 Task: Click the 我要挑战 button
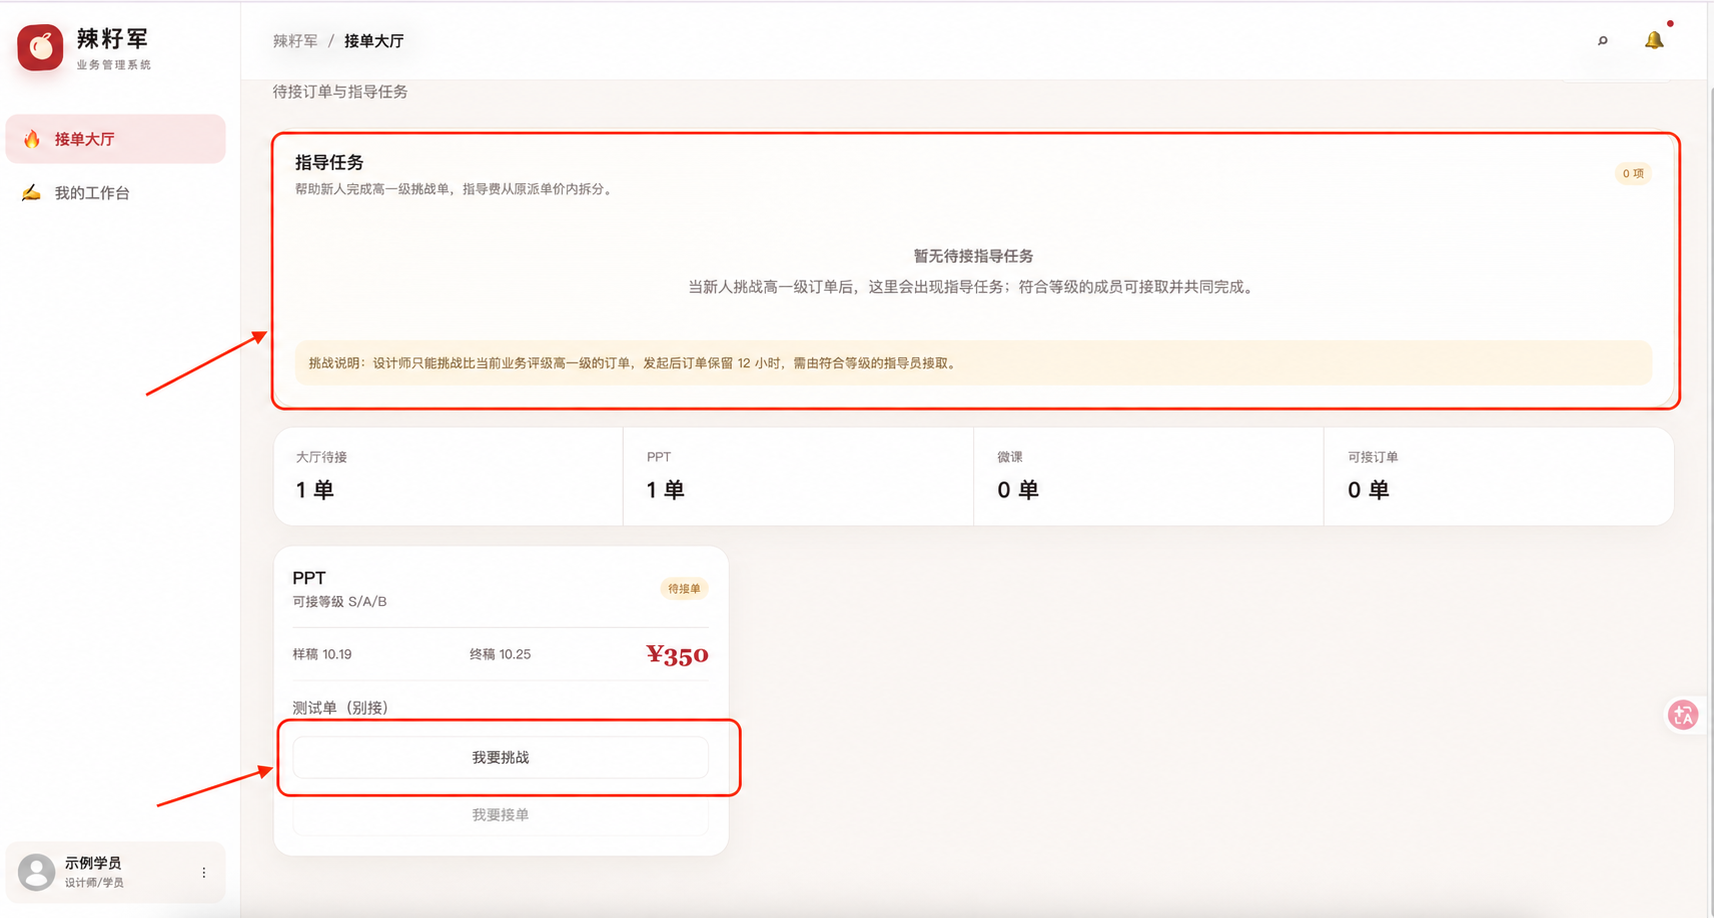[x=501, y=757]
